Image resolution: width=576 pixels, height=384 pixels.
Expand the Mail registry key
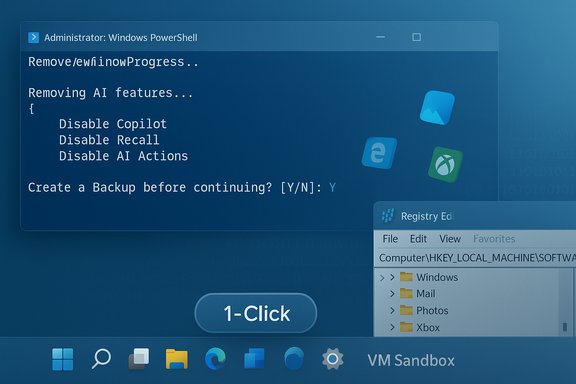(x=392, y=294)
